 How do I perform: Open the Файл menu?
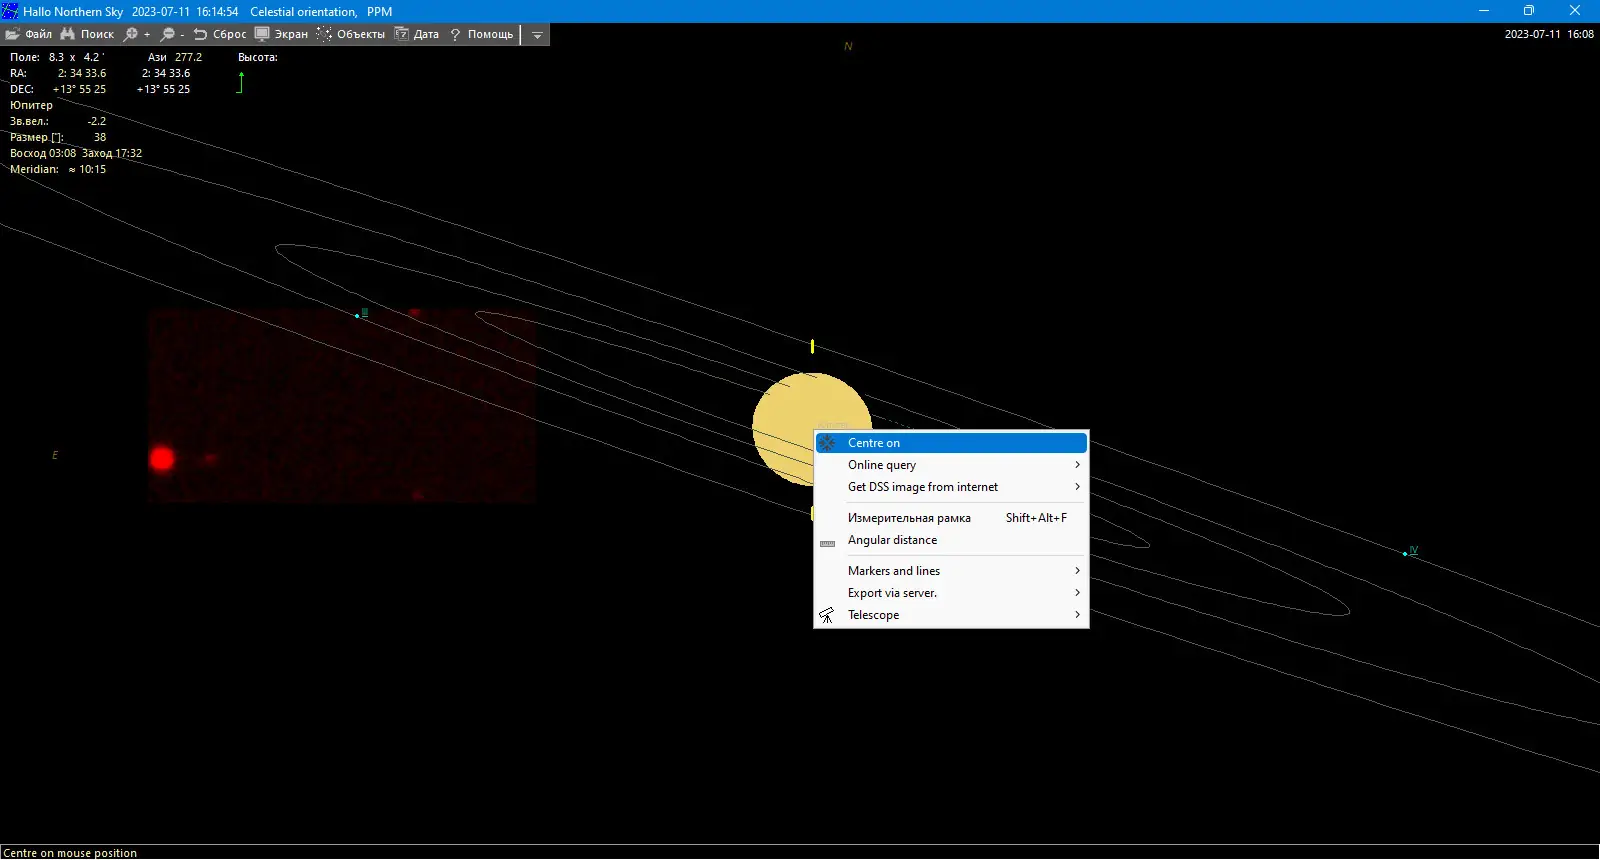click(28, 34)
